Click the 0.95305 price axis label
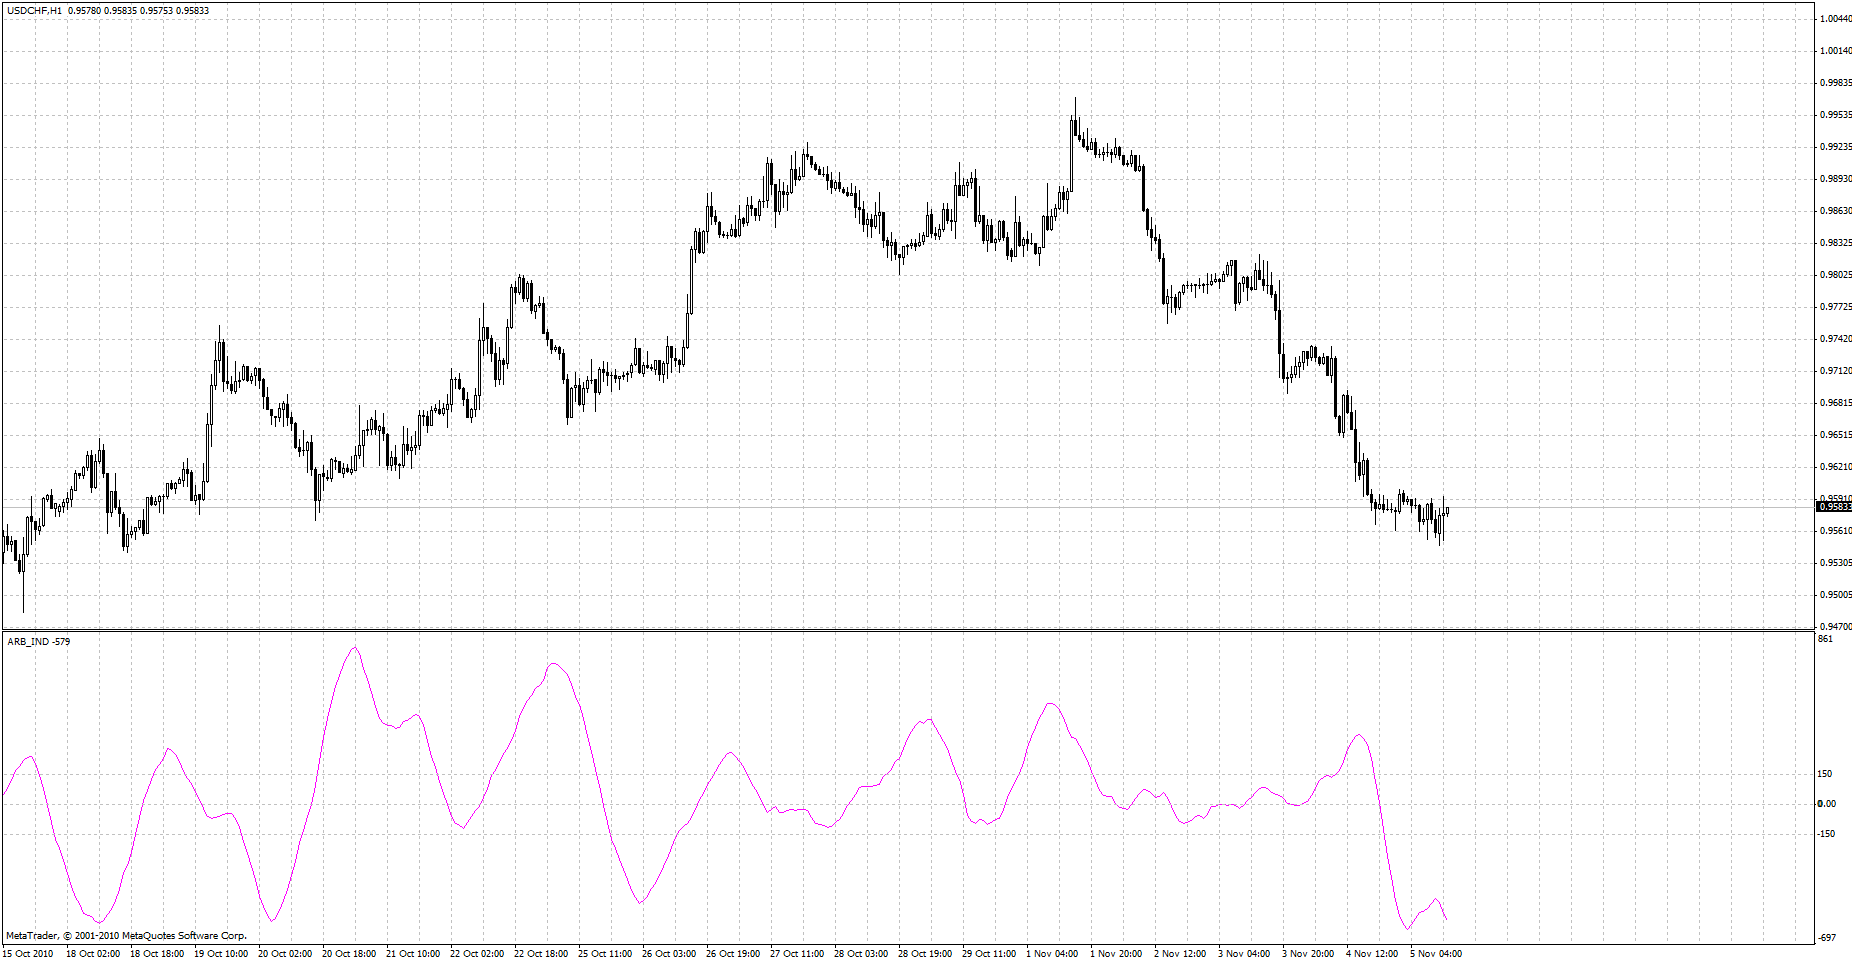 coord(1836,563)
